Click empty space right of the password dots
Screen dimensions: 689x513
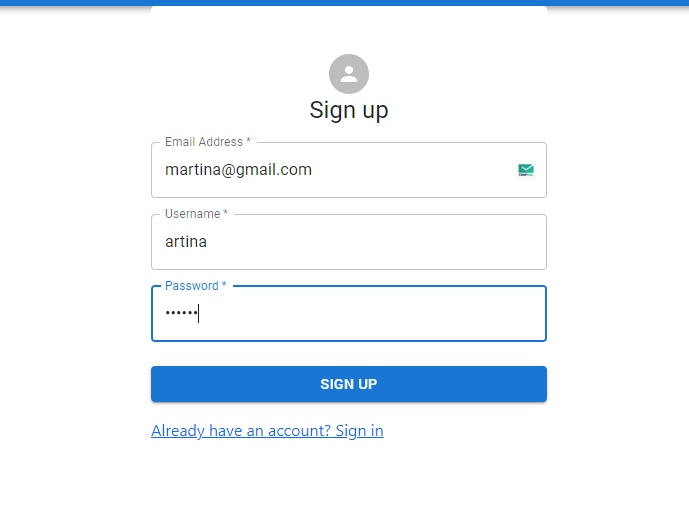click(400, 314)
